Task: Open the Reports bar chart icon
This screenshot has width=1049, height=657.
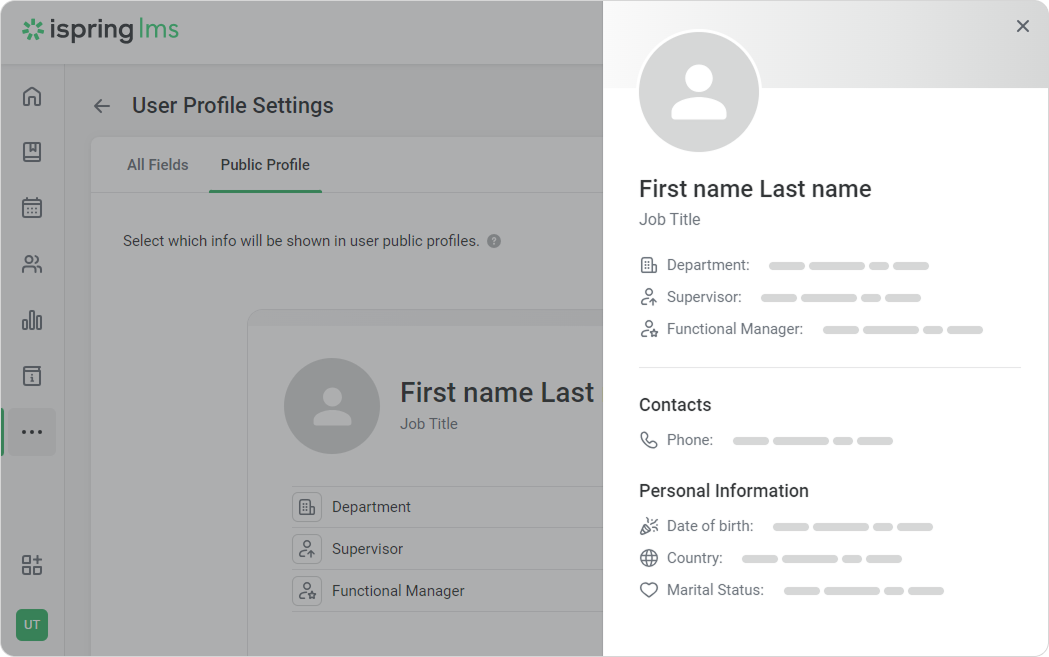Action: pos(32,320)
